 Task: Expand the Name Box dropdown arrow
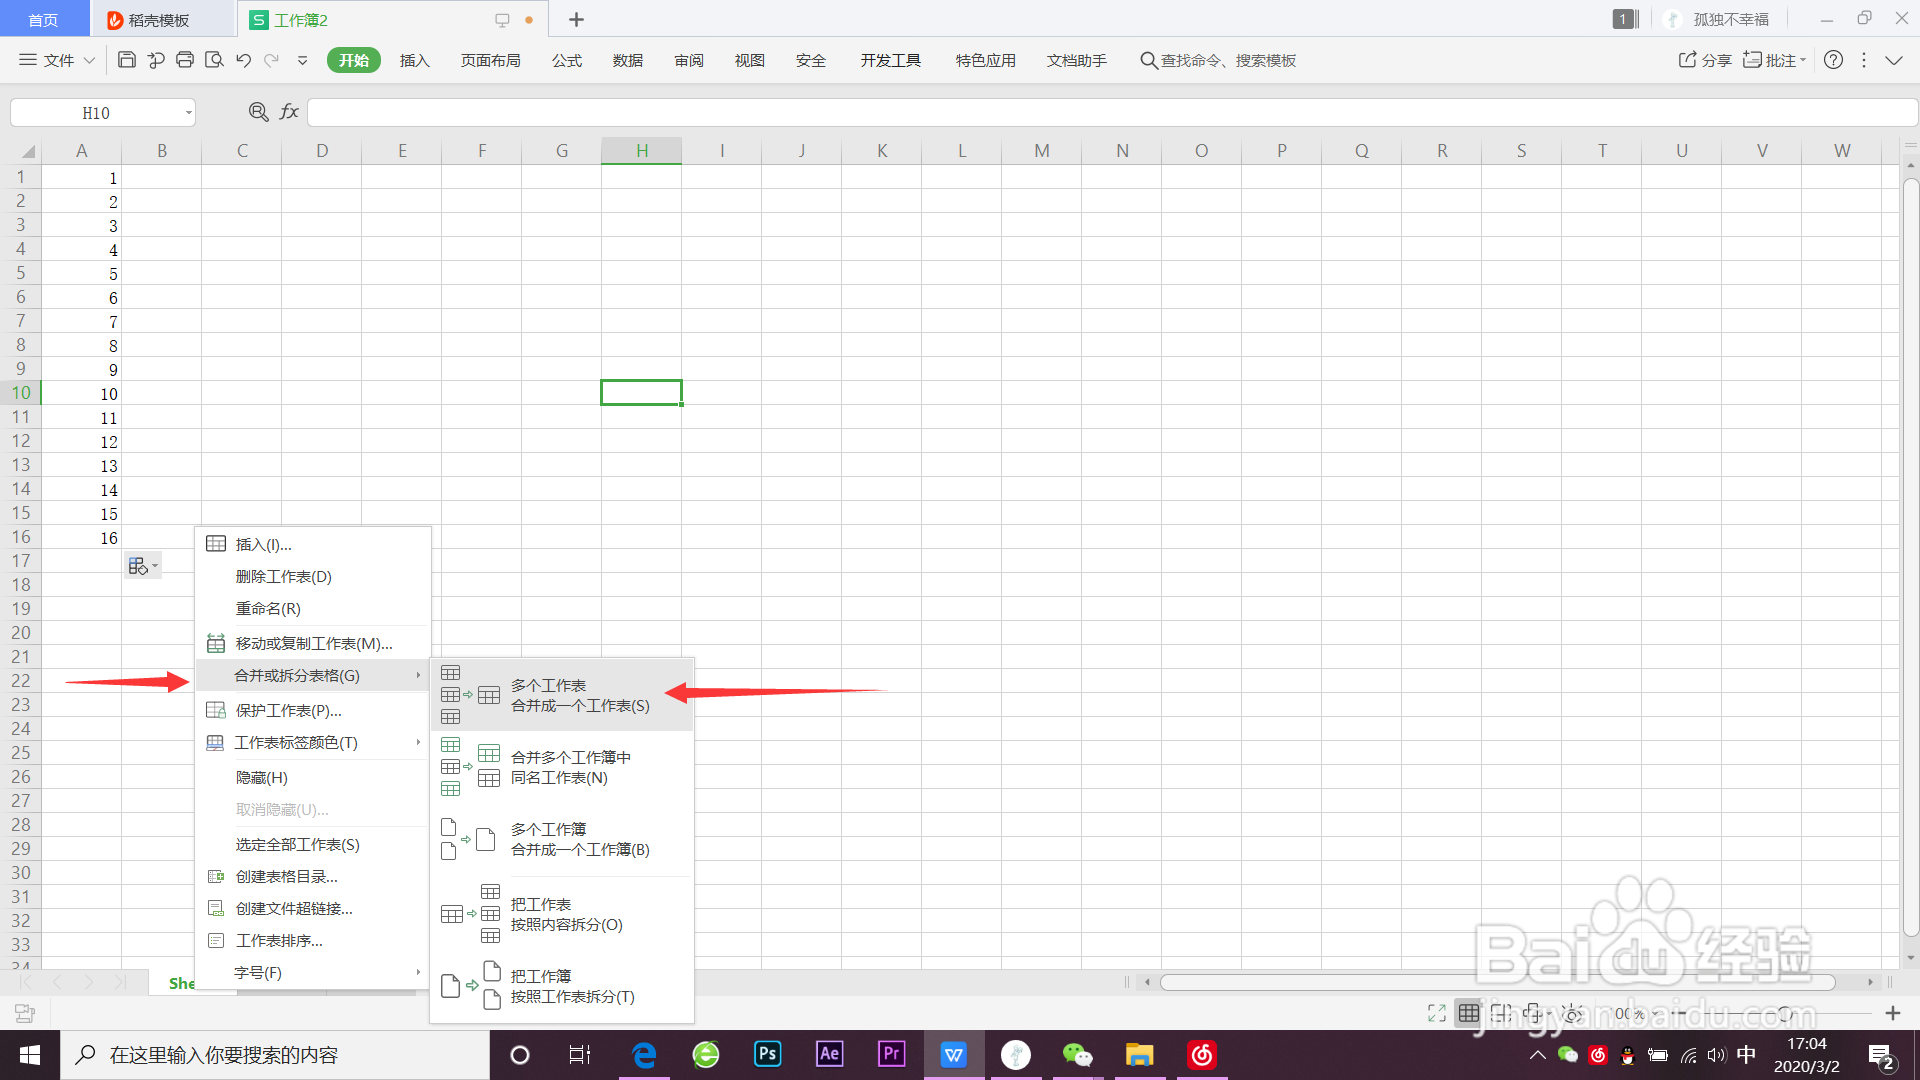[x=188, y=113]
